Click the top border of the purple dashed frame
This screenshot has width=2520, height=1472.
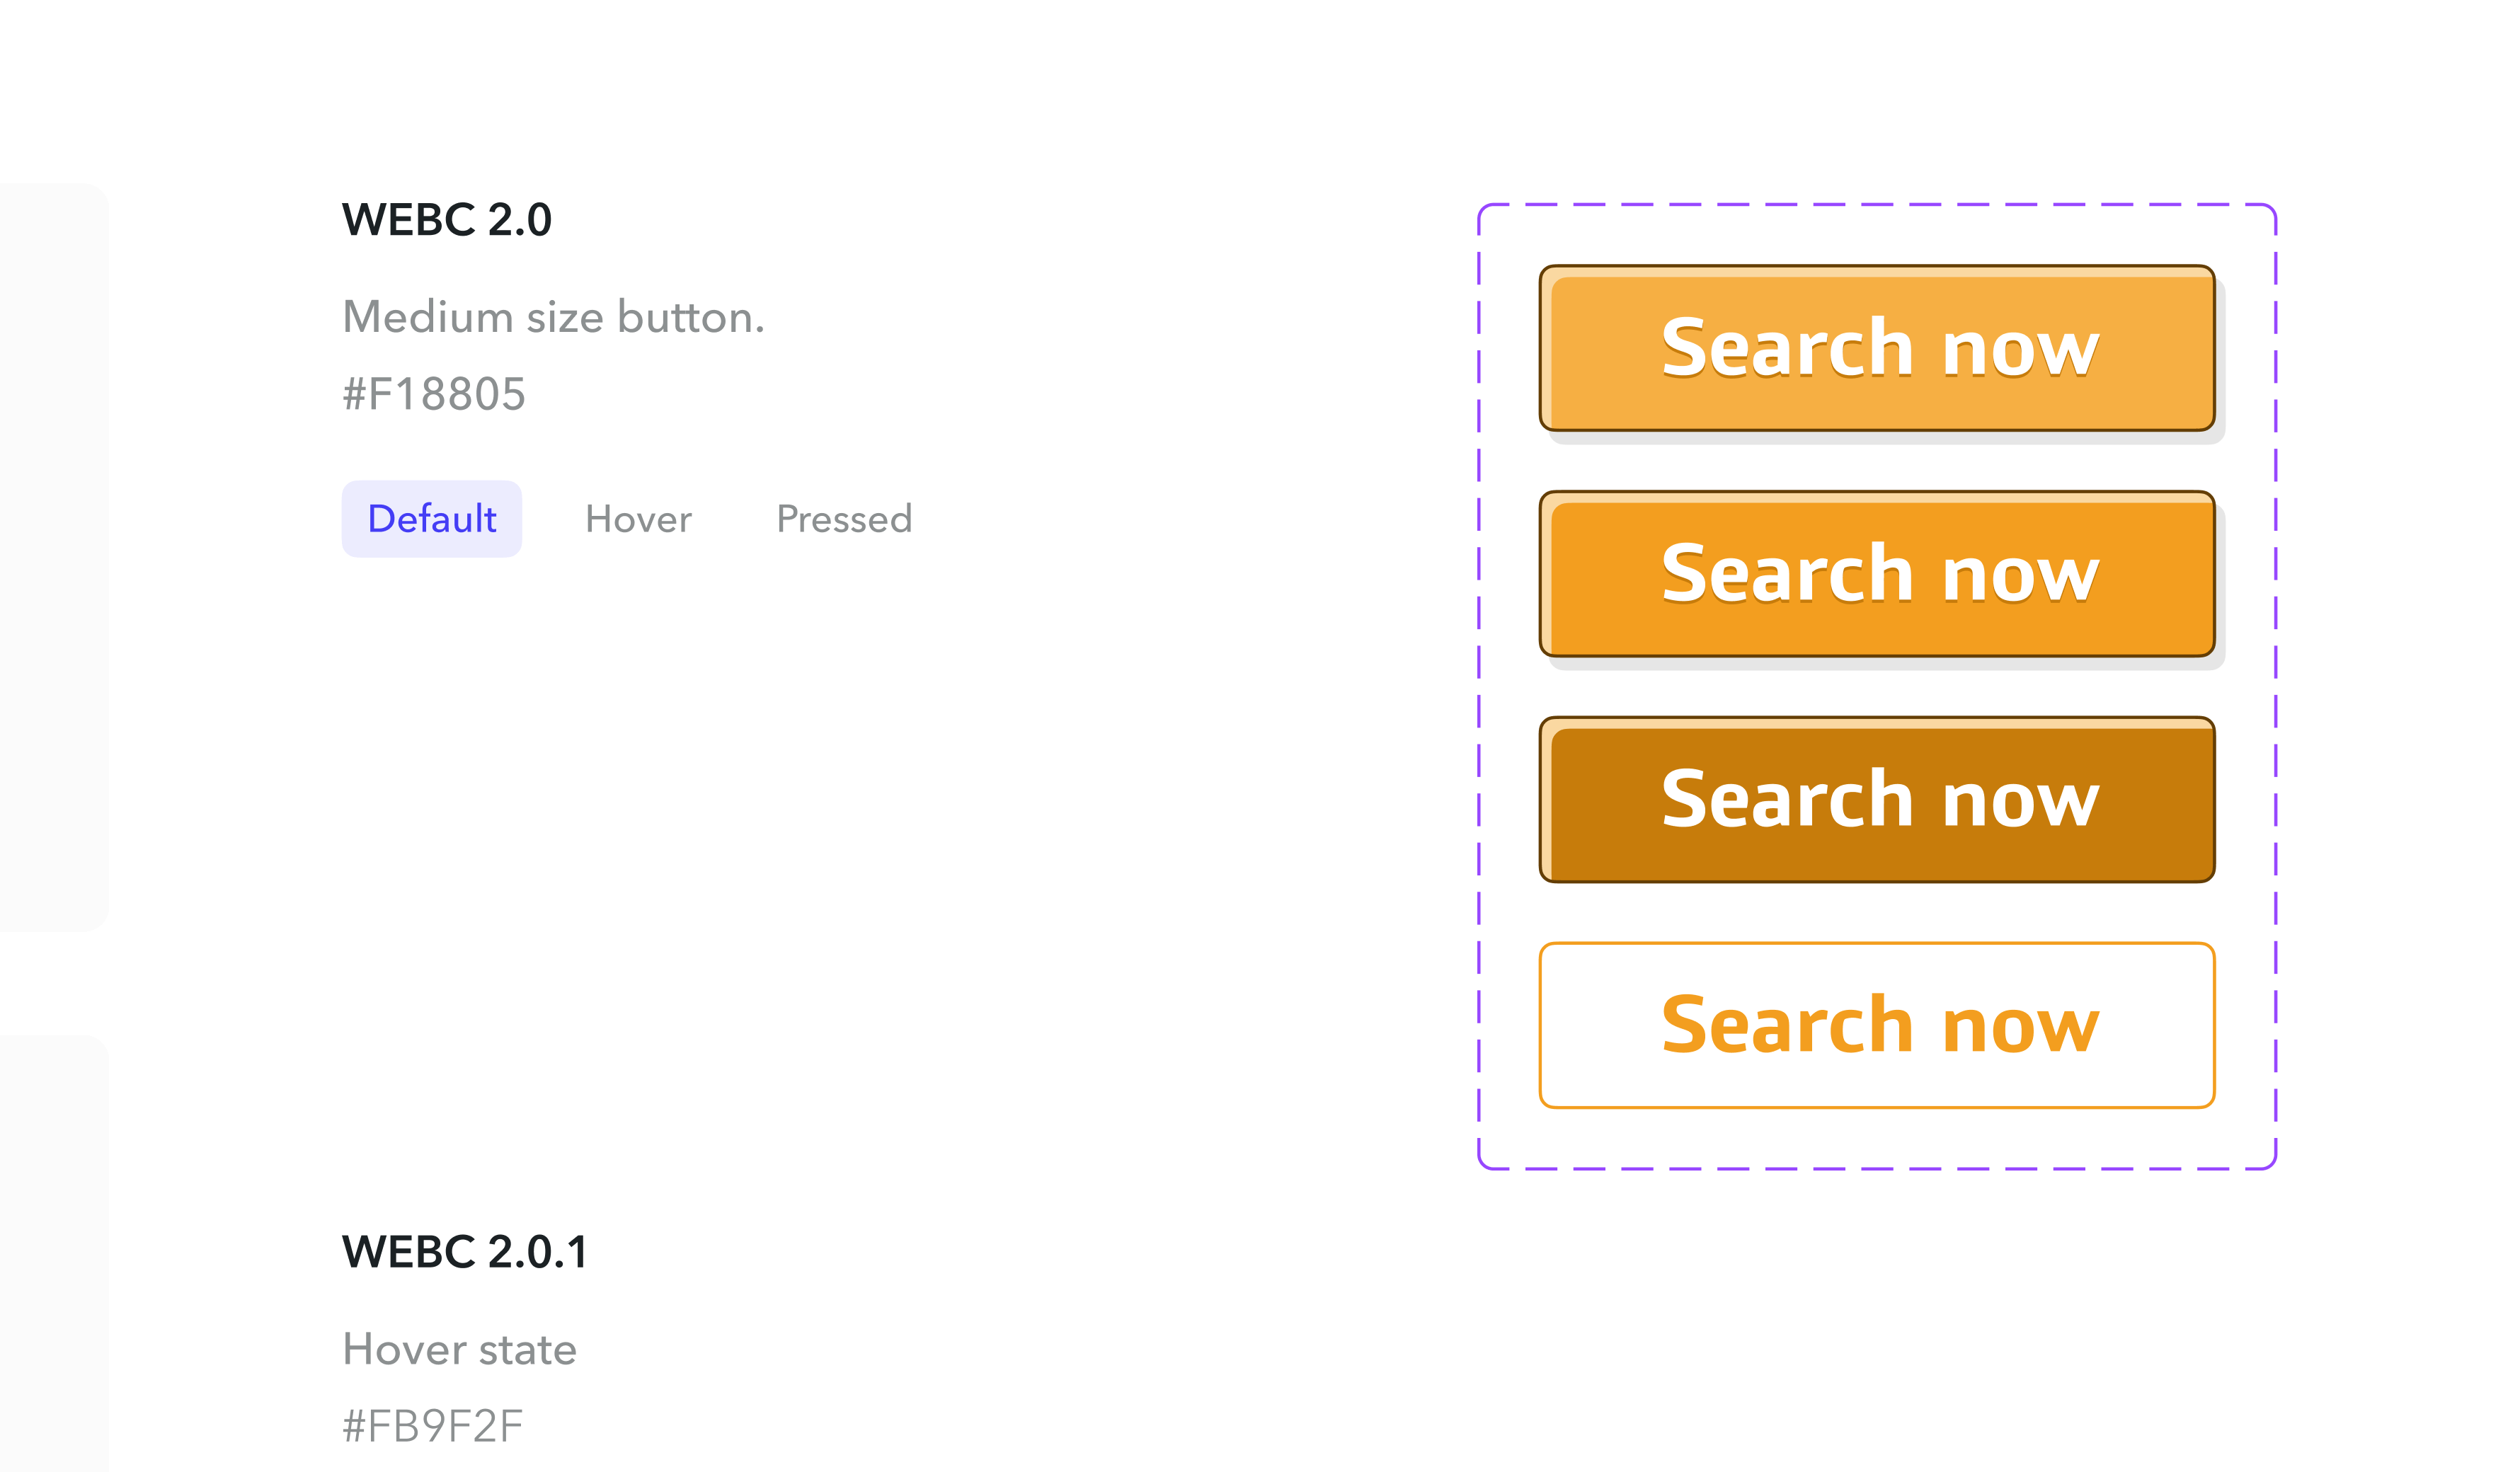[x=1877, y=205]
